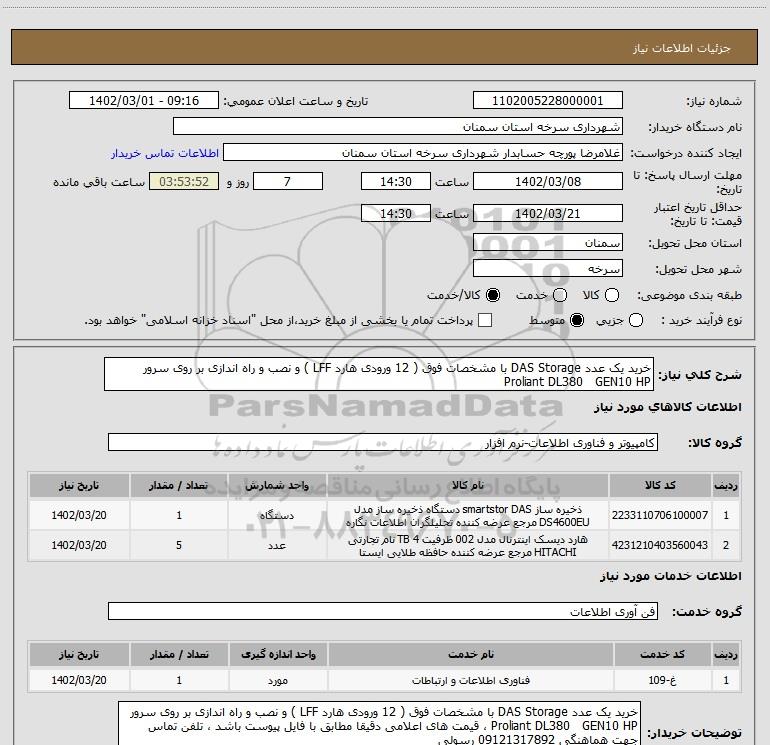
Task: Click delivery province field سمنان
Action: click(548, 243)
